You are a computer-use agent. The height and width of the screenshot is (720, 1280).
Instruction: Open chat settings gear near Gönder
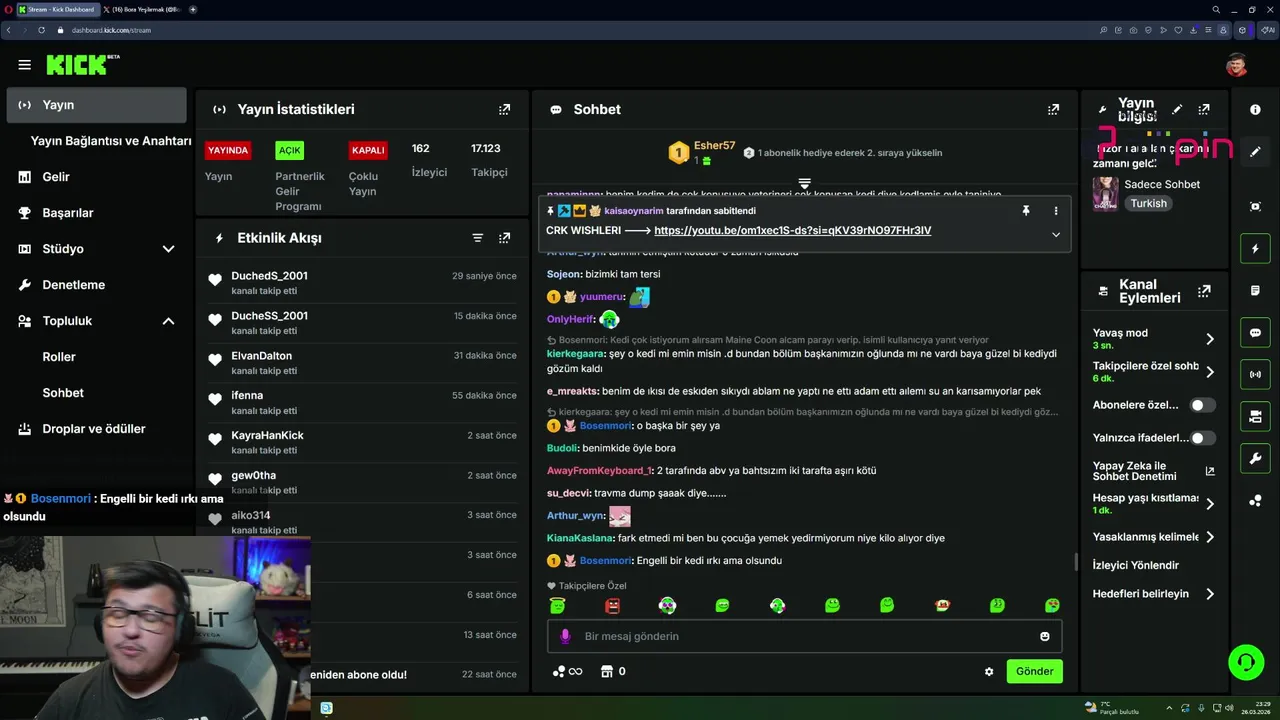tap(989, 672)
